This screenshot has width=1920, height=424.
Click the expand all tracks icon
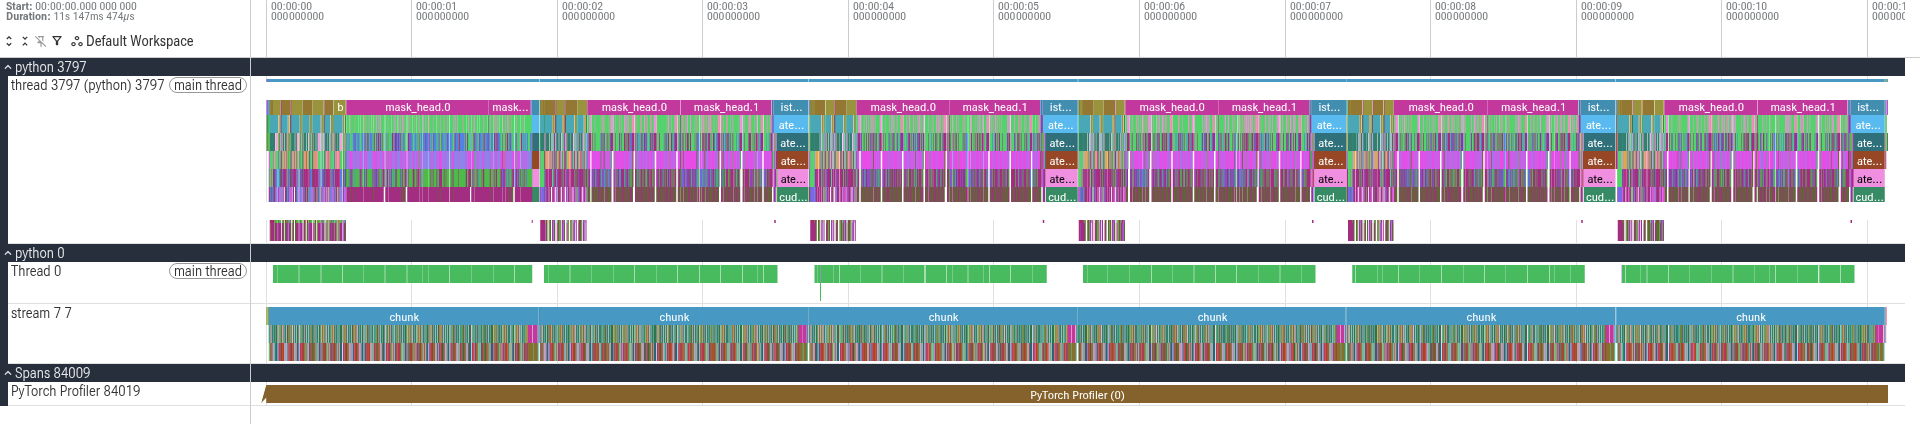[9, 41]
